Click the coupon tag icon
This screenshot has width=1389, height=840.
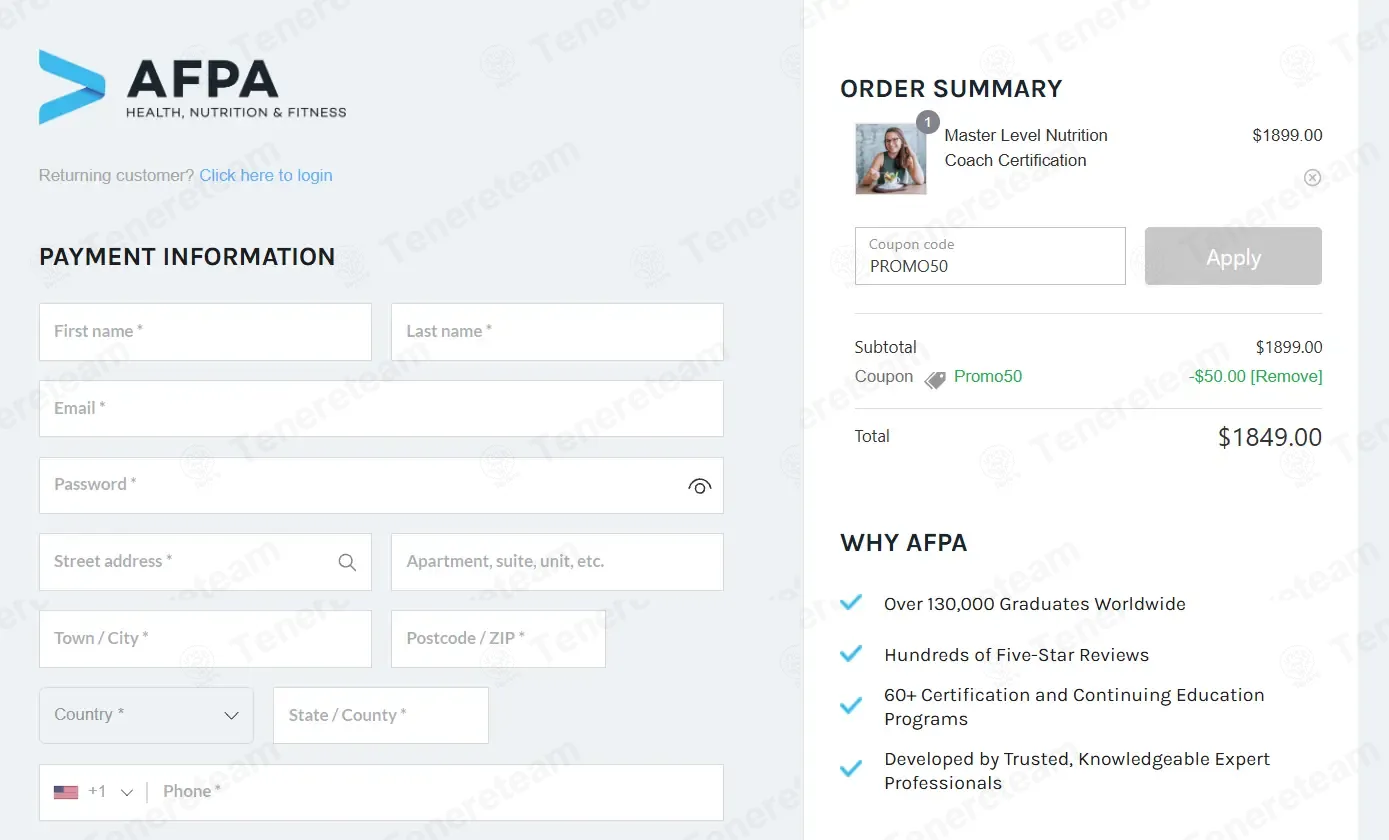935,379
